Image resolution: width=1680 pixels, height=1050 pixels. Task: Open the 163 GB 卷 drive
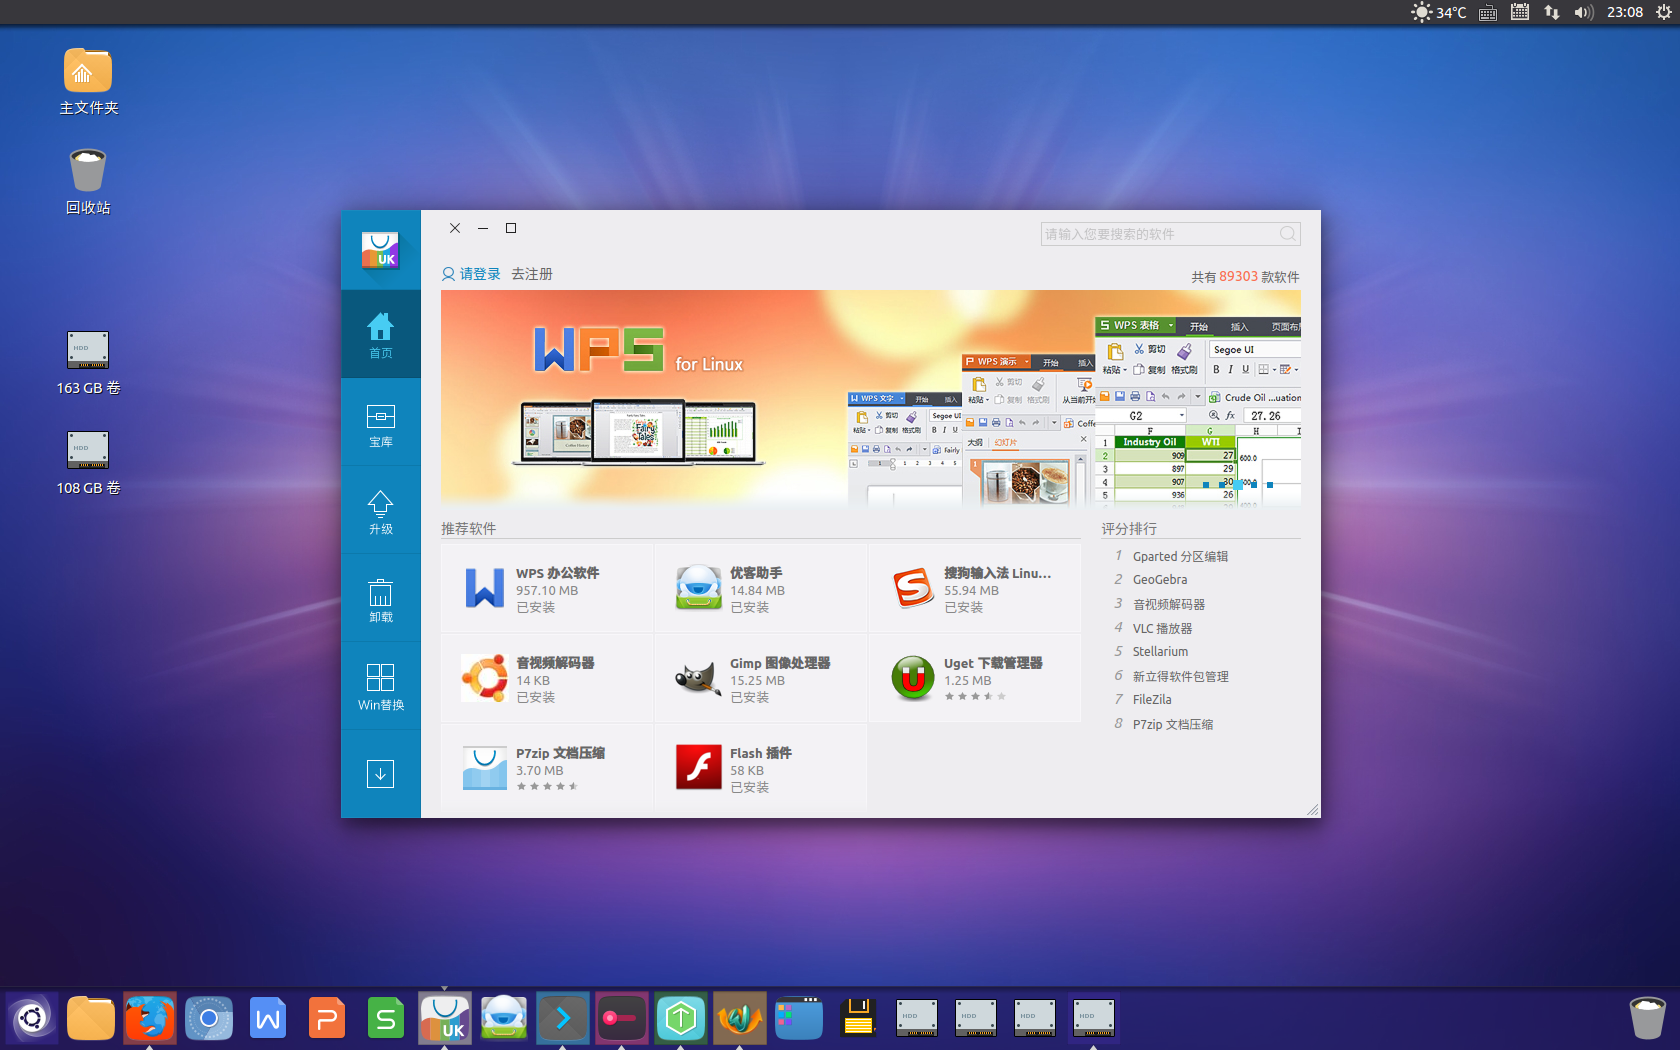88,363
